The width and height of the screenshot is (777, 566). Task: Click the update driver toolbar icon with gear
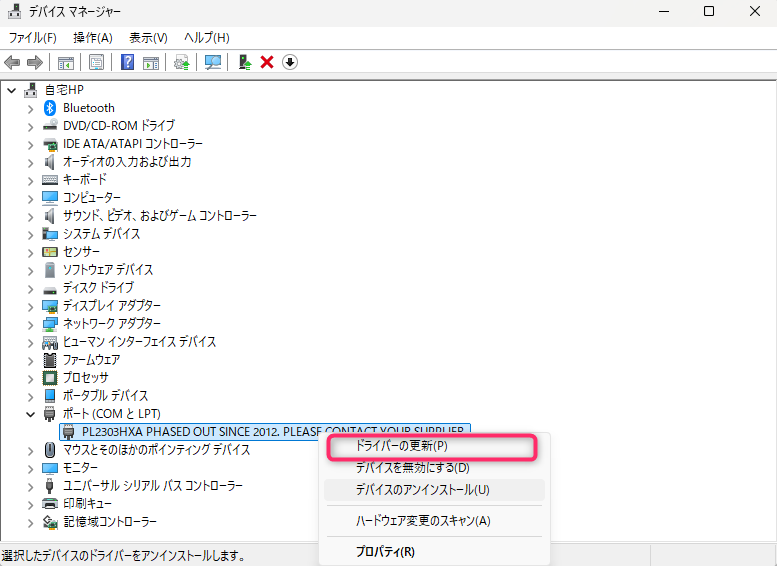pyautogui.click(x=182, y=62)
